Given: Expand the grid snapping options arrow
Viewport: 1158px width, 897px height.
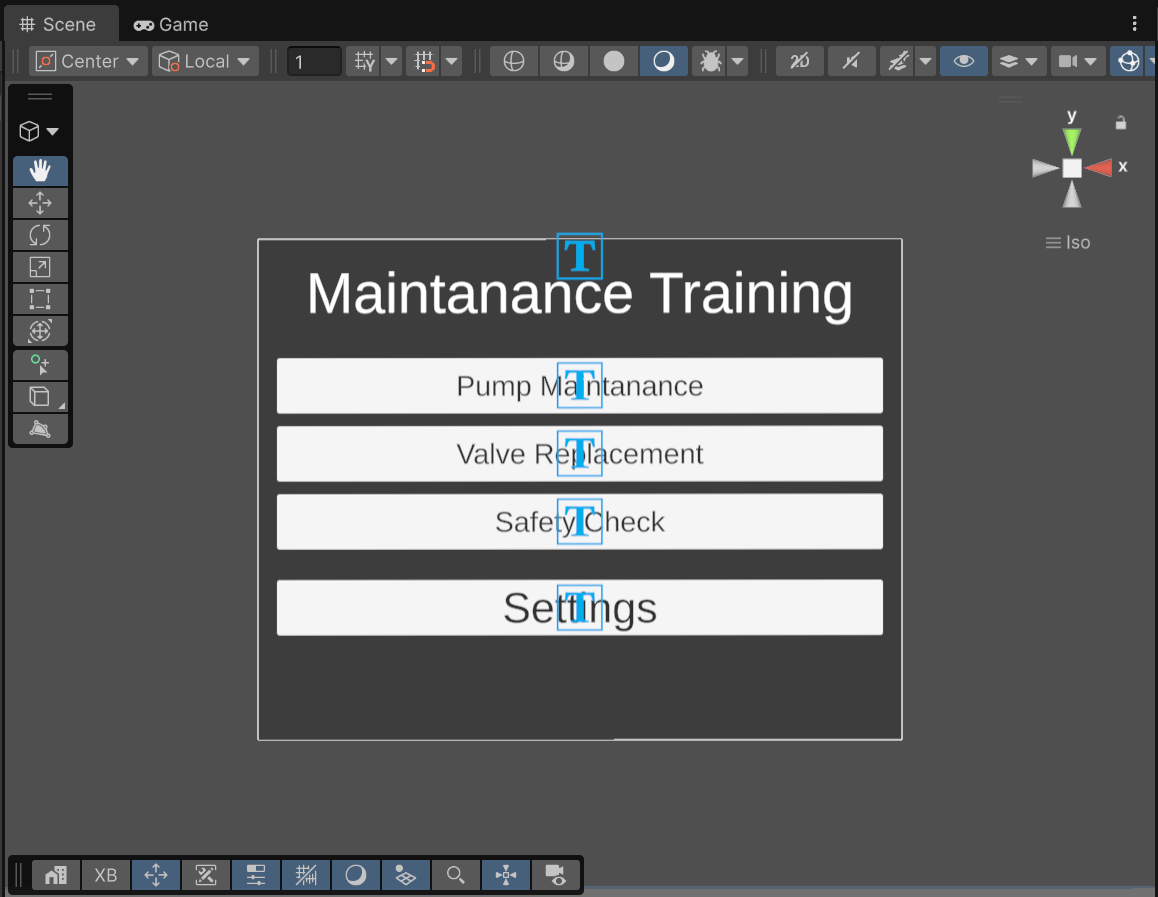Looking at the screenshot, I should 451,61.
